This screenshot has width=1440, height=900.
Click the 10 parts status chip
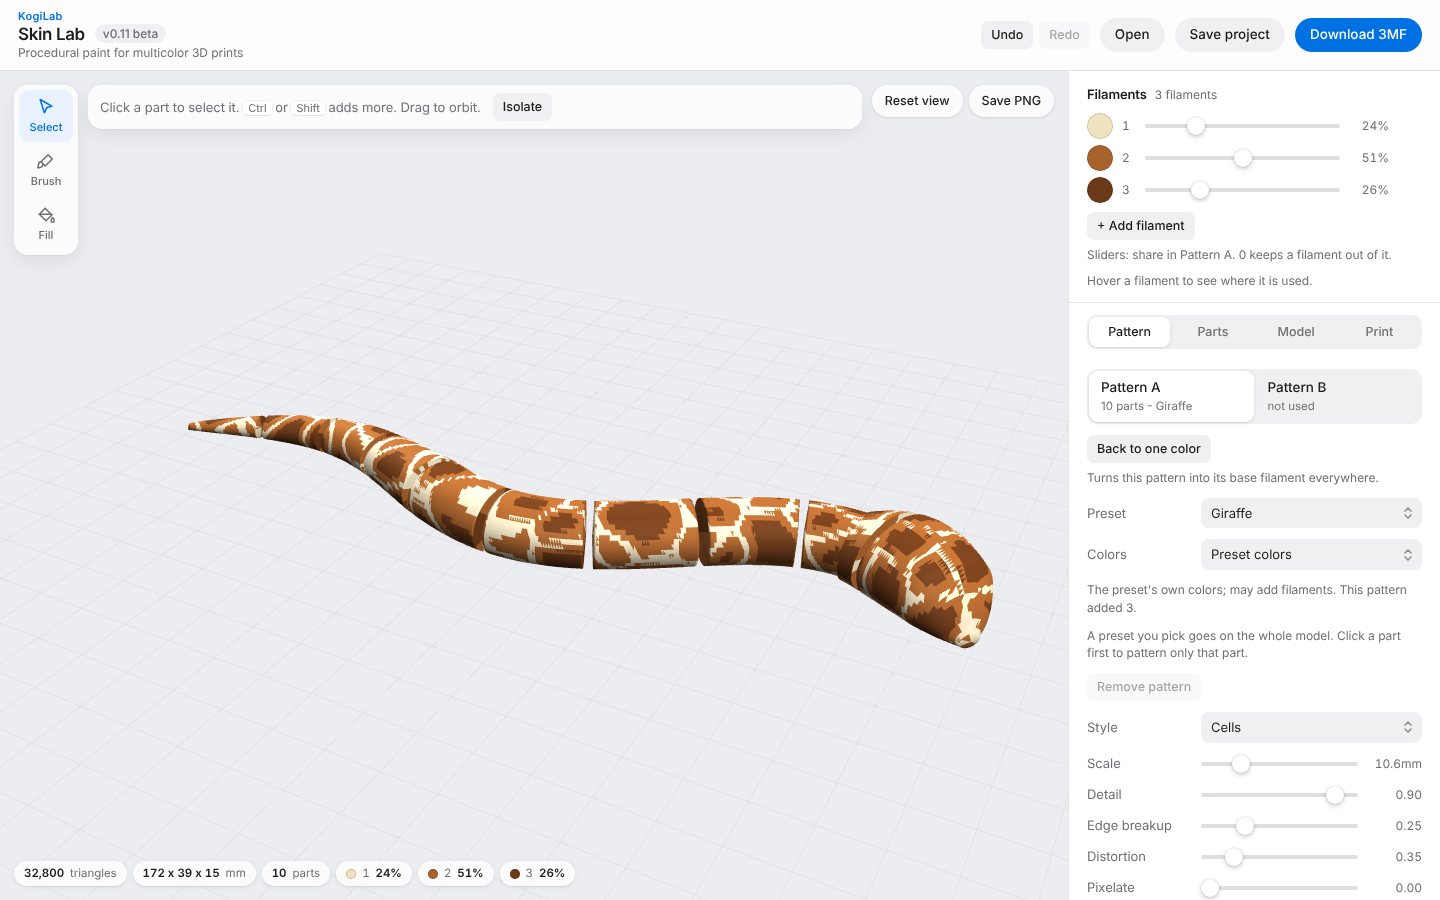(x=296, y=873)
